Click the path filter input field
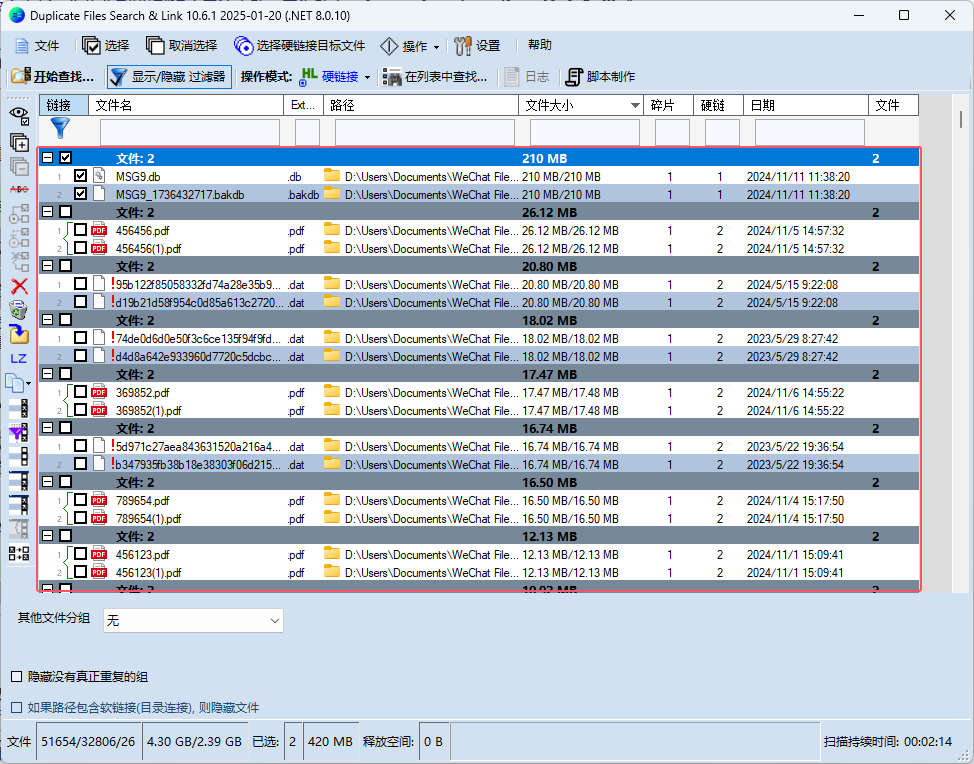Screen dimensions: 974x764 [x=425, y=132]
